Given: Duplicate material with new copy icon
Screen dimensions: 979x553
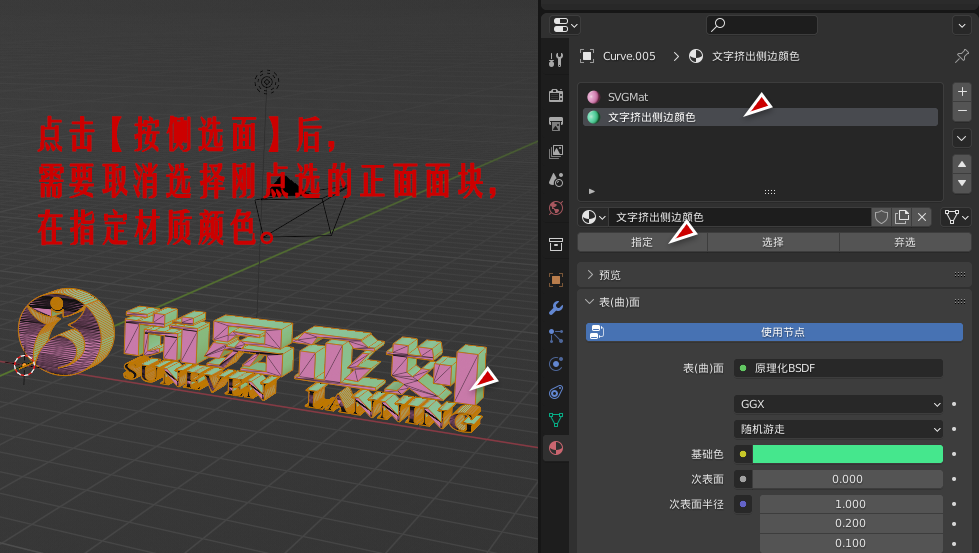Looking at the screenshot, I should tap(902, 217).
